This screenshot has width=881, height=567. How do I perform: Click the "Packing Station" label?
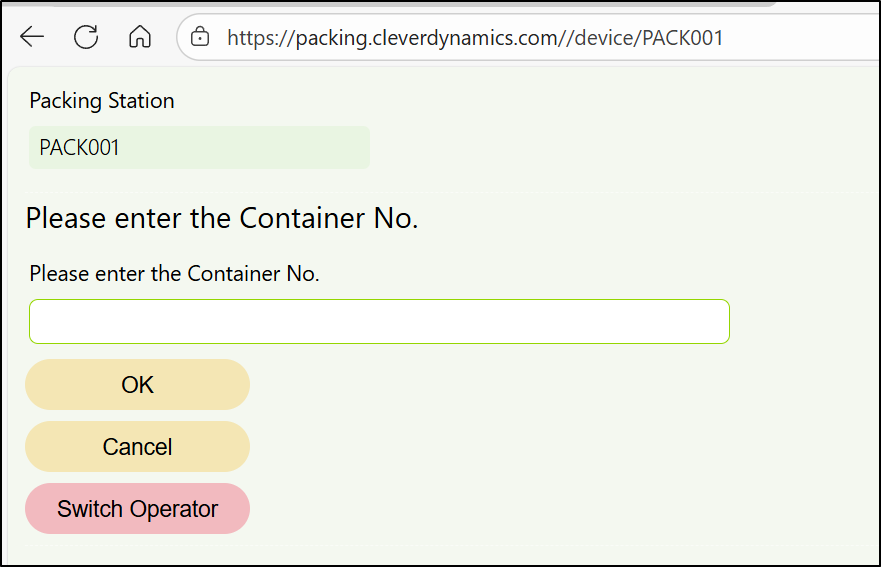102,101
